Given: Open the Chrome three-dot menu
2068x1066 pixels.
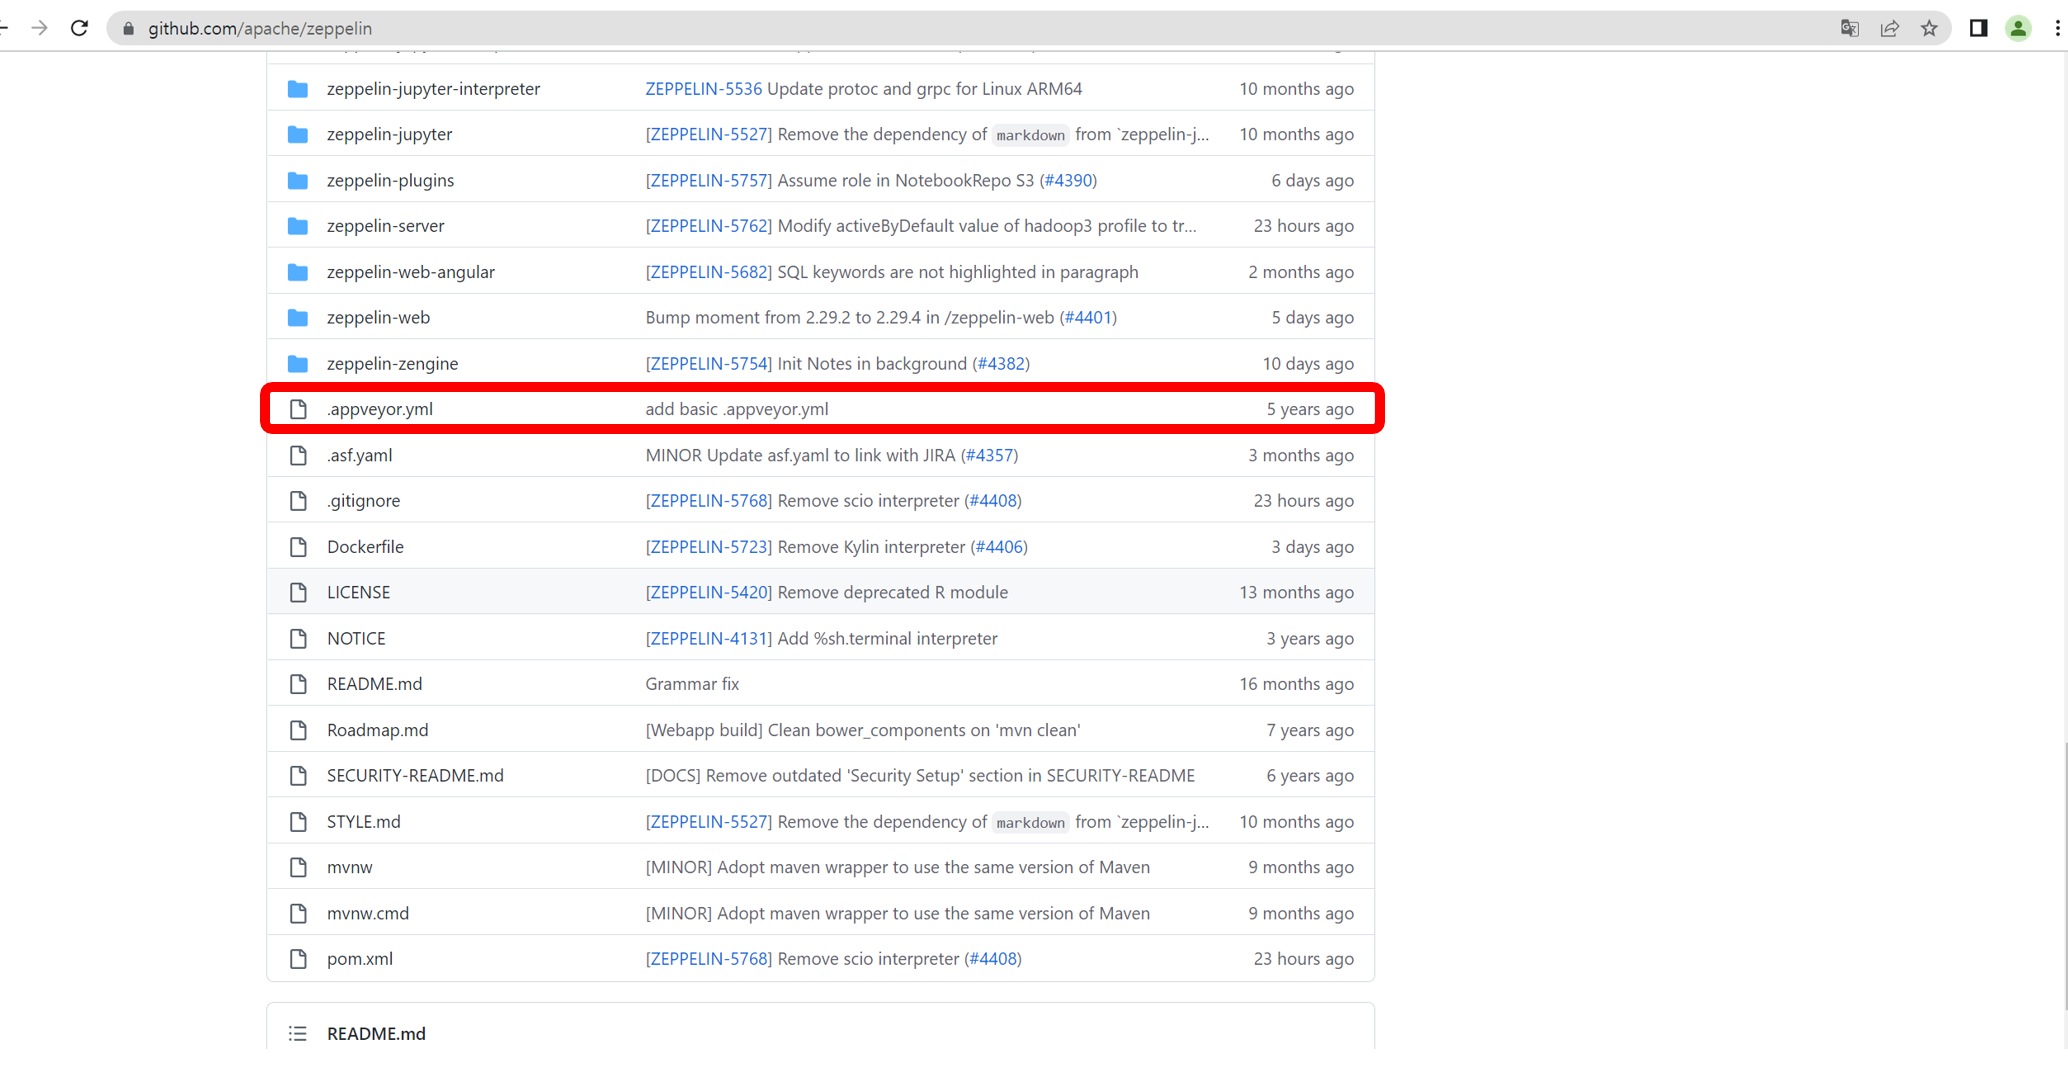Looking at the screenshot, I should [2057, 28].
